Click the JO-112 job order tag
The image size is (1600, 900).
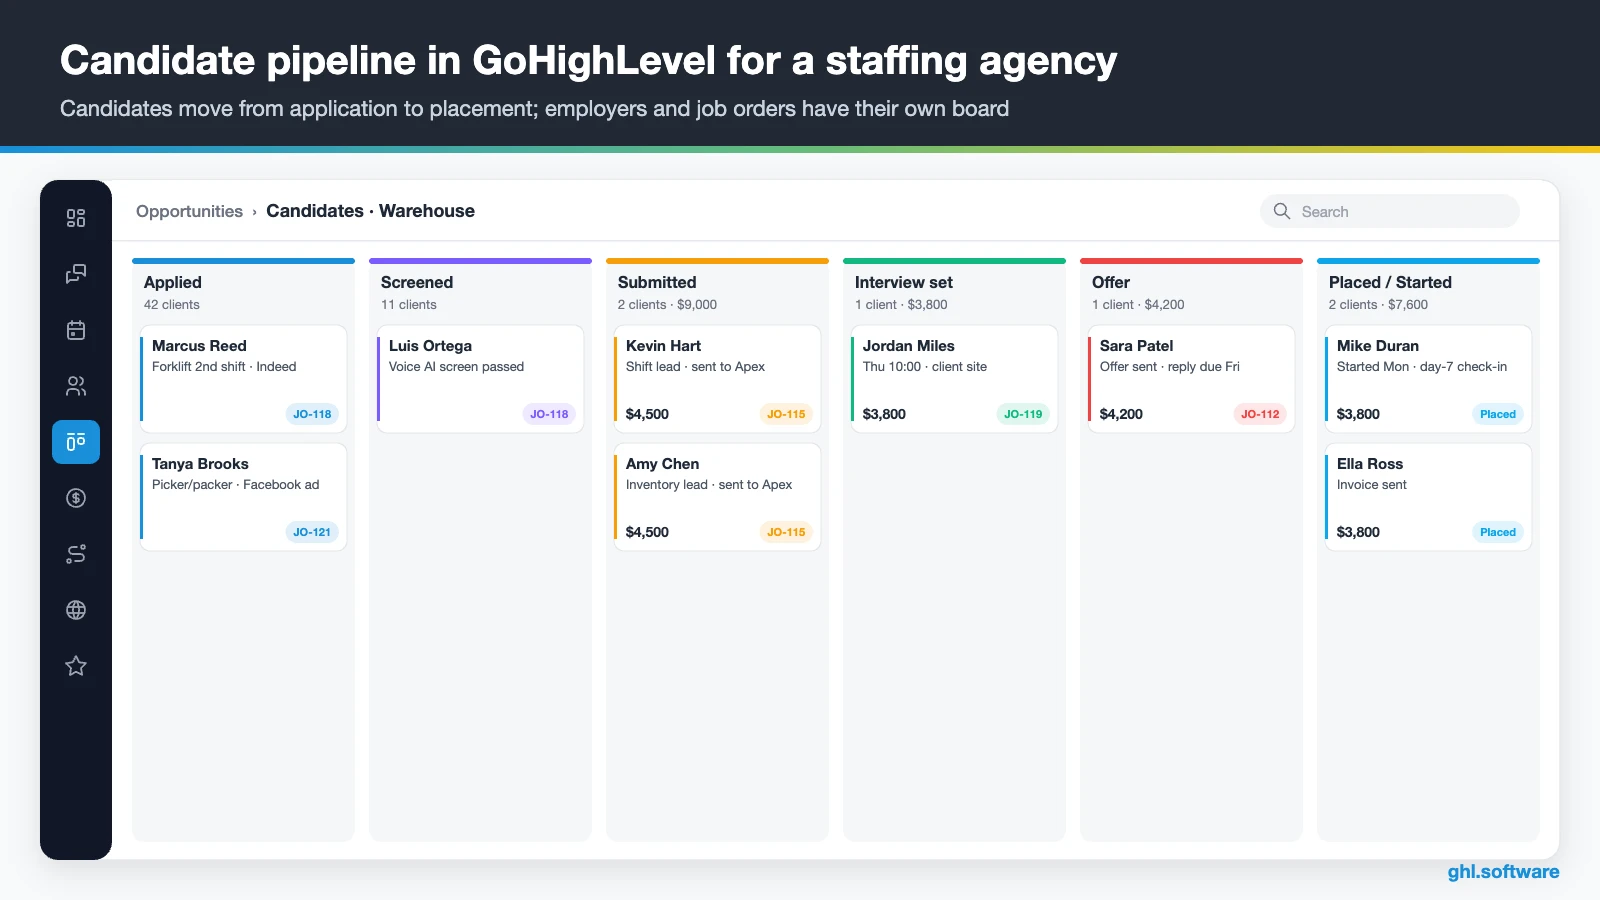click(1260, 414)
